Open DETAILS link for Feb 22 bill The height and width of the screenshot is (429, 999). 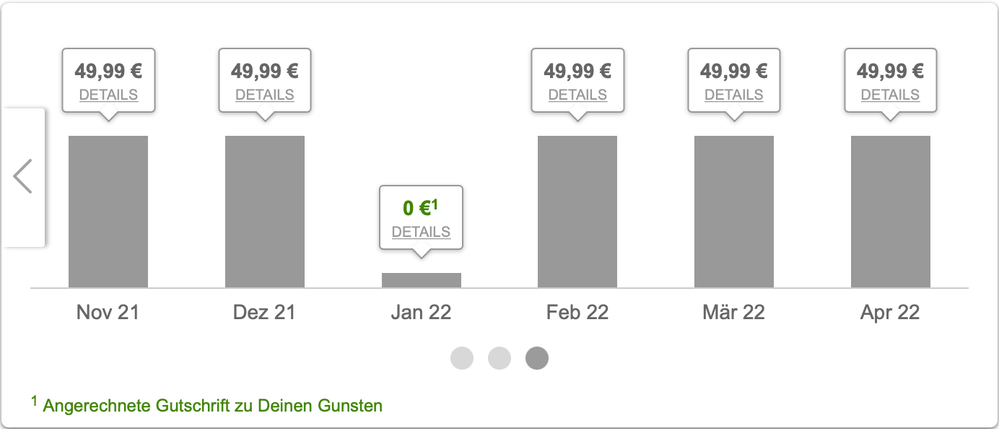(x=577, y=95)
